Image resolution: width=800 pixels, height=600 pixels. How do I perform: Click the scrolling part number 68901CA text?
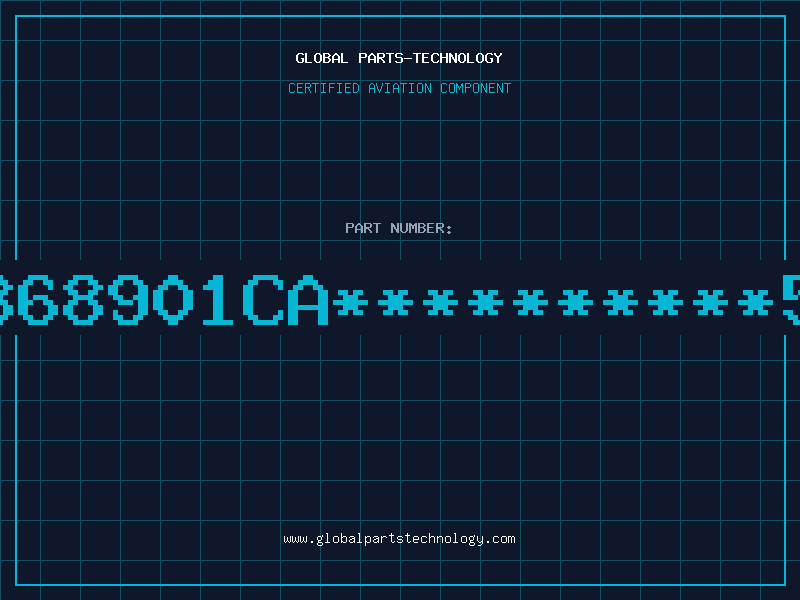(400, 300)
